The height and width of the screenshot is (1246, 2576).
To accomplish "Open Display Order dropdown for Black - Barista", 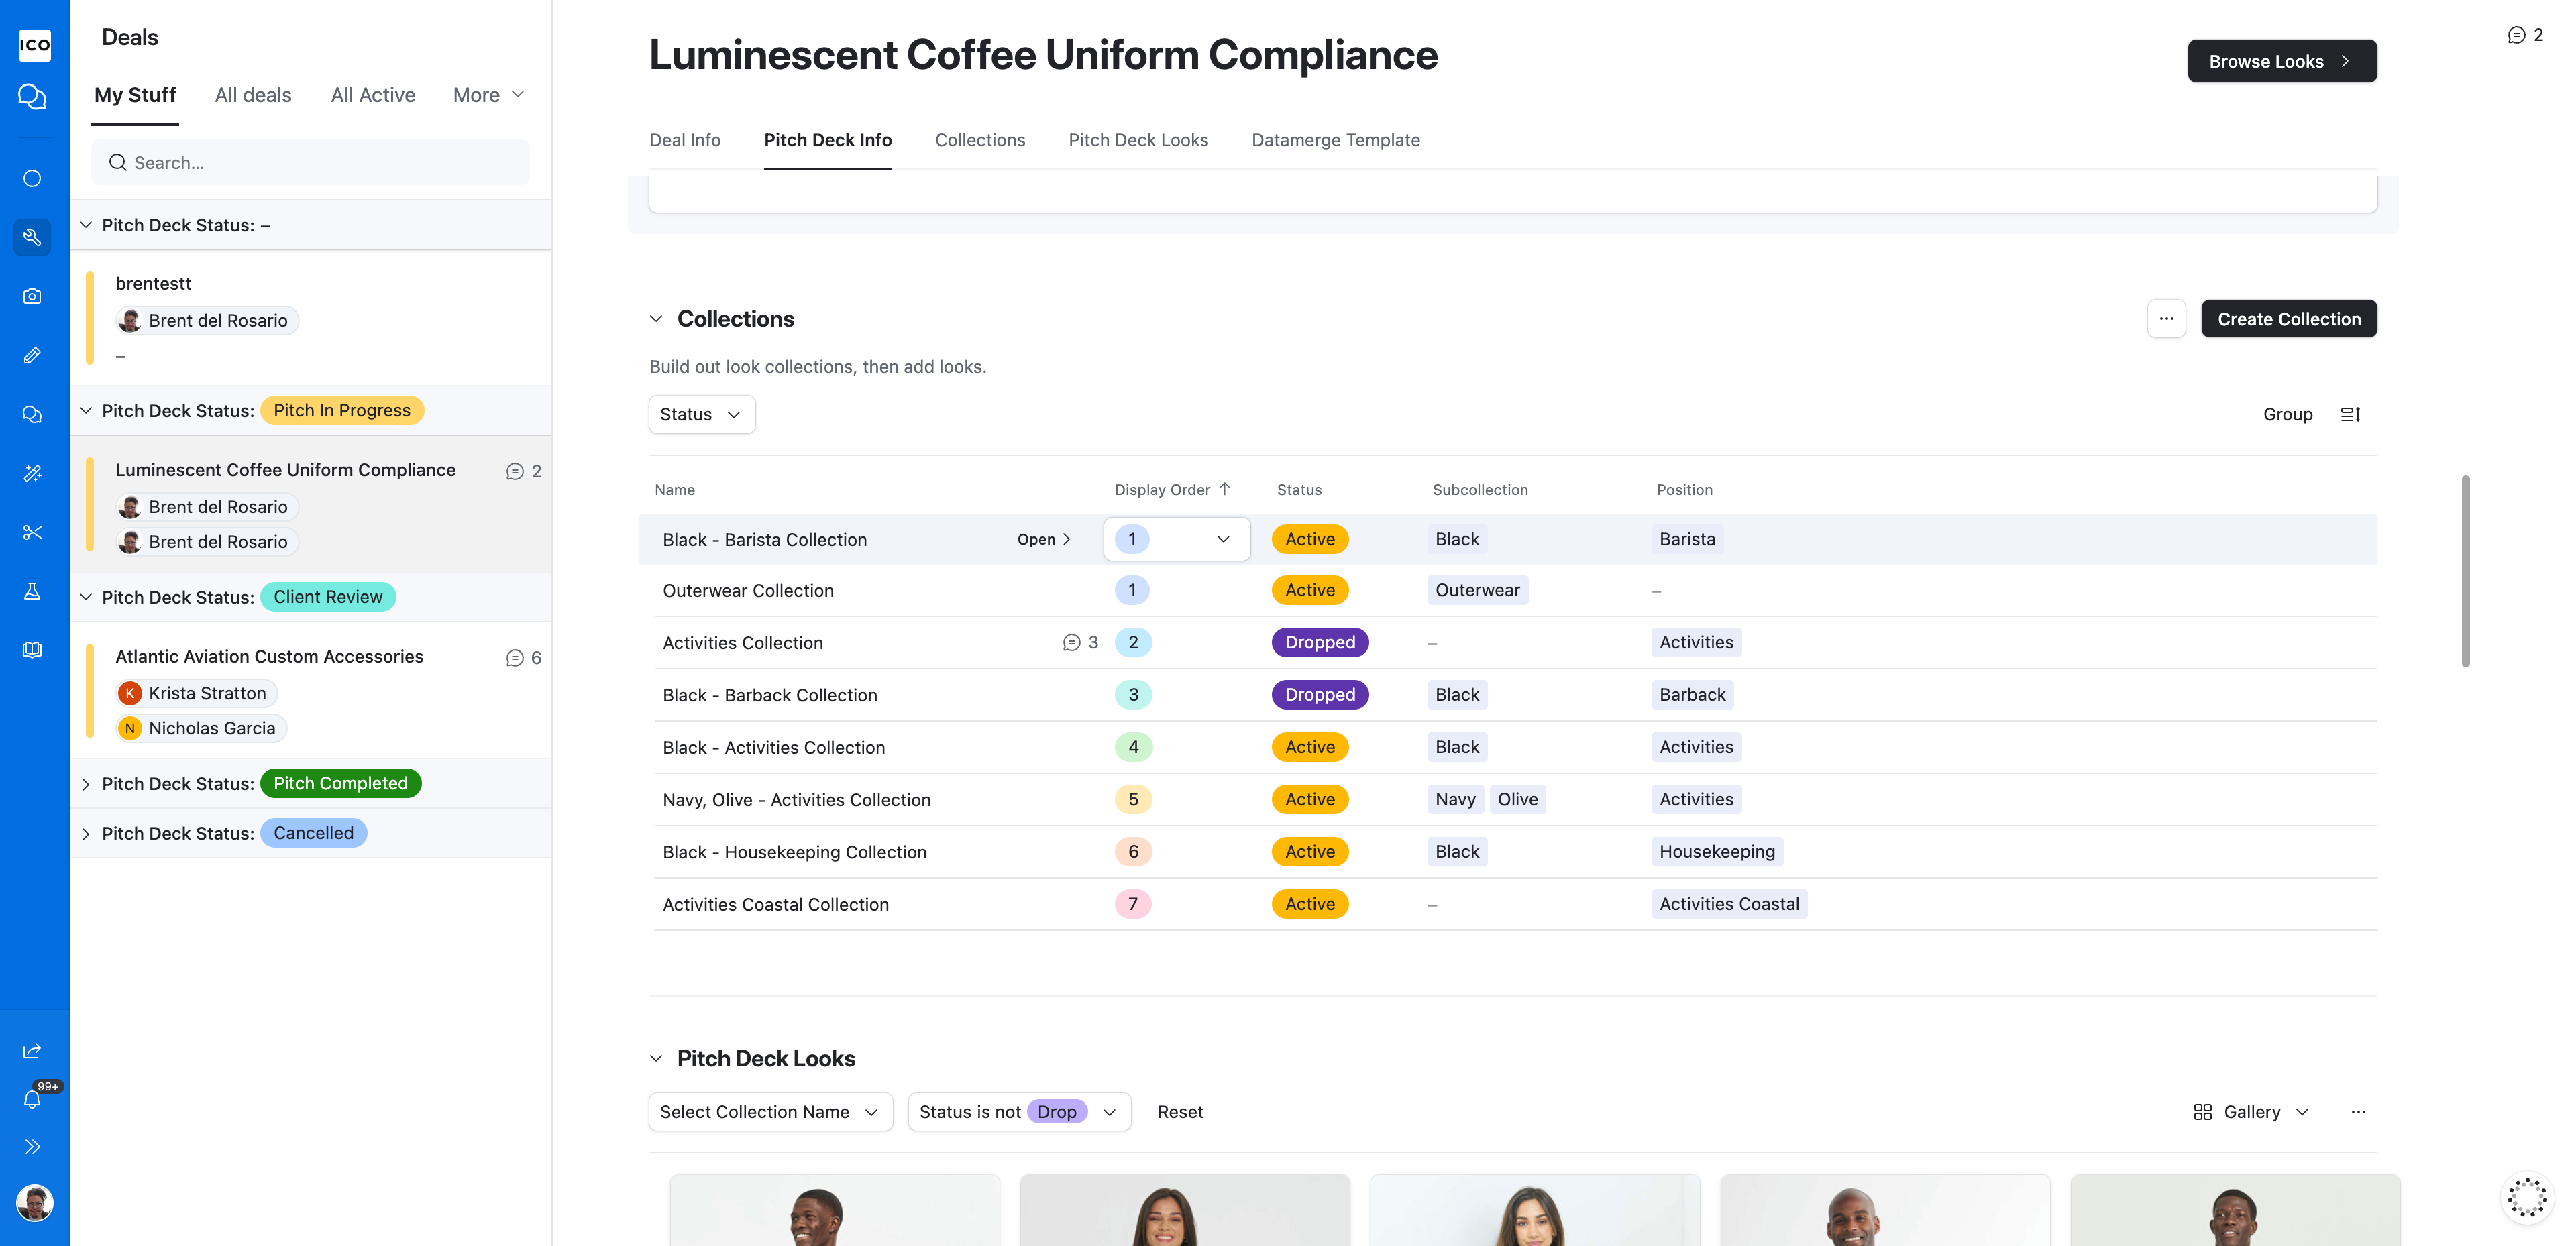I will (1176, 539).
